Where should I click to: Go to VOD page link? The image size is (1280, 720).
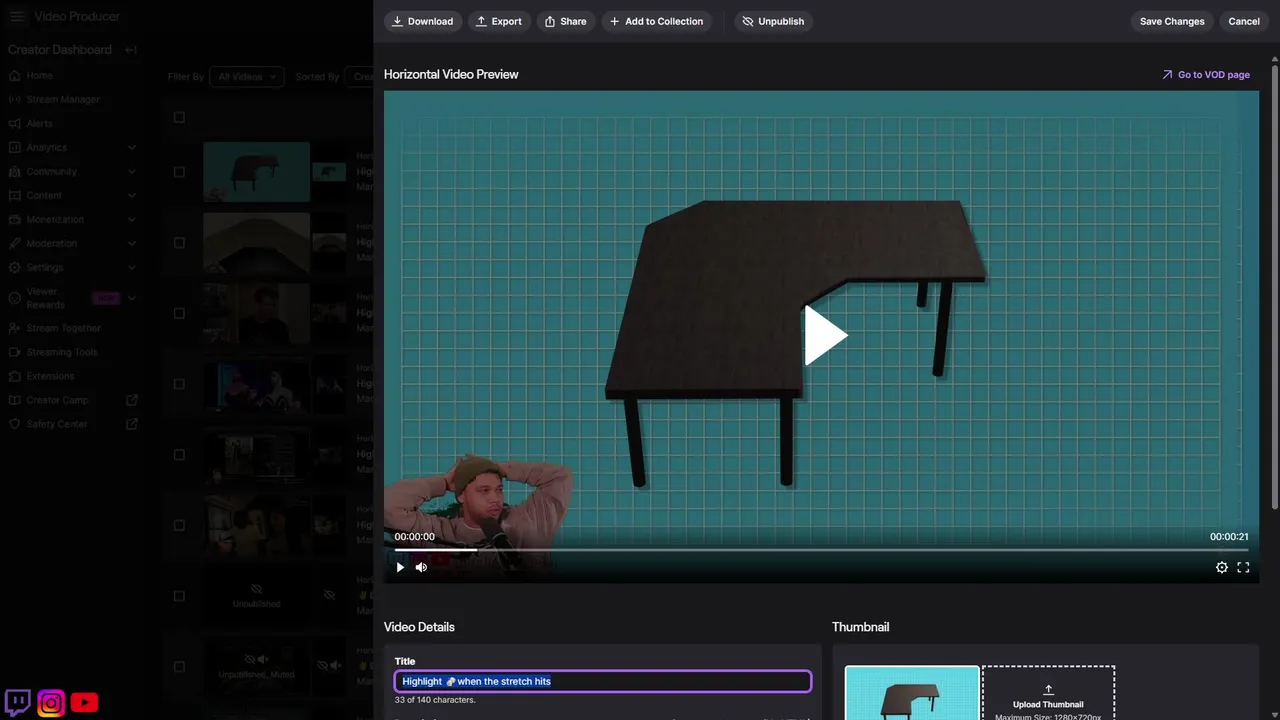1206,75
